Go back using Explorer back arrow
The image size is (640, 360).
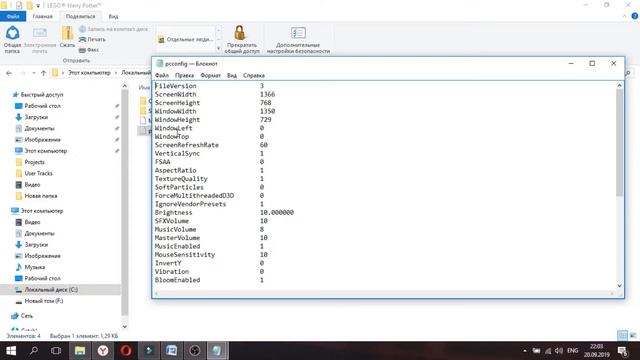coord(9,73)
